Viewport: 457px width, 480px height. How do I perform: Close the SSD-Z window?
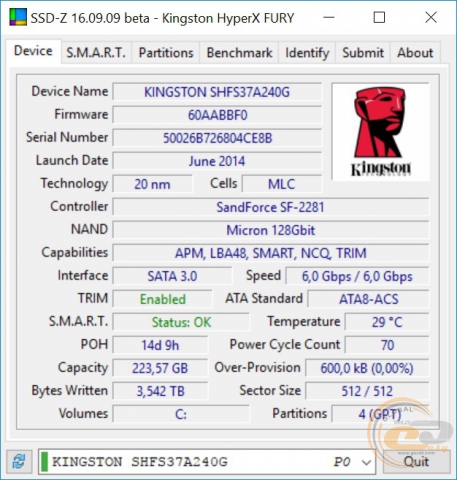click(431, 17)
